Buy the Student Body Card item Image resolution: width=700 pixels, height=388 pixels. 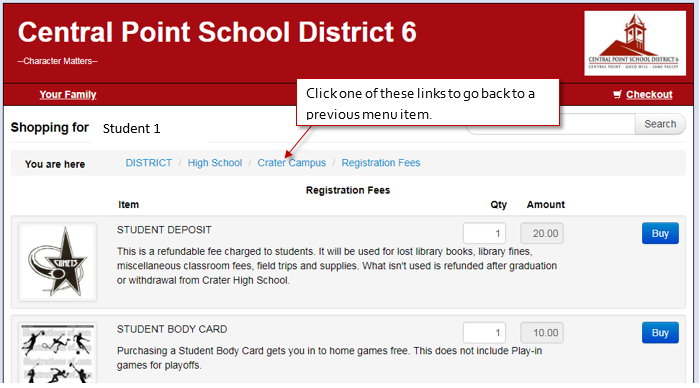click(660, 333)
